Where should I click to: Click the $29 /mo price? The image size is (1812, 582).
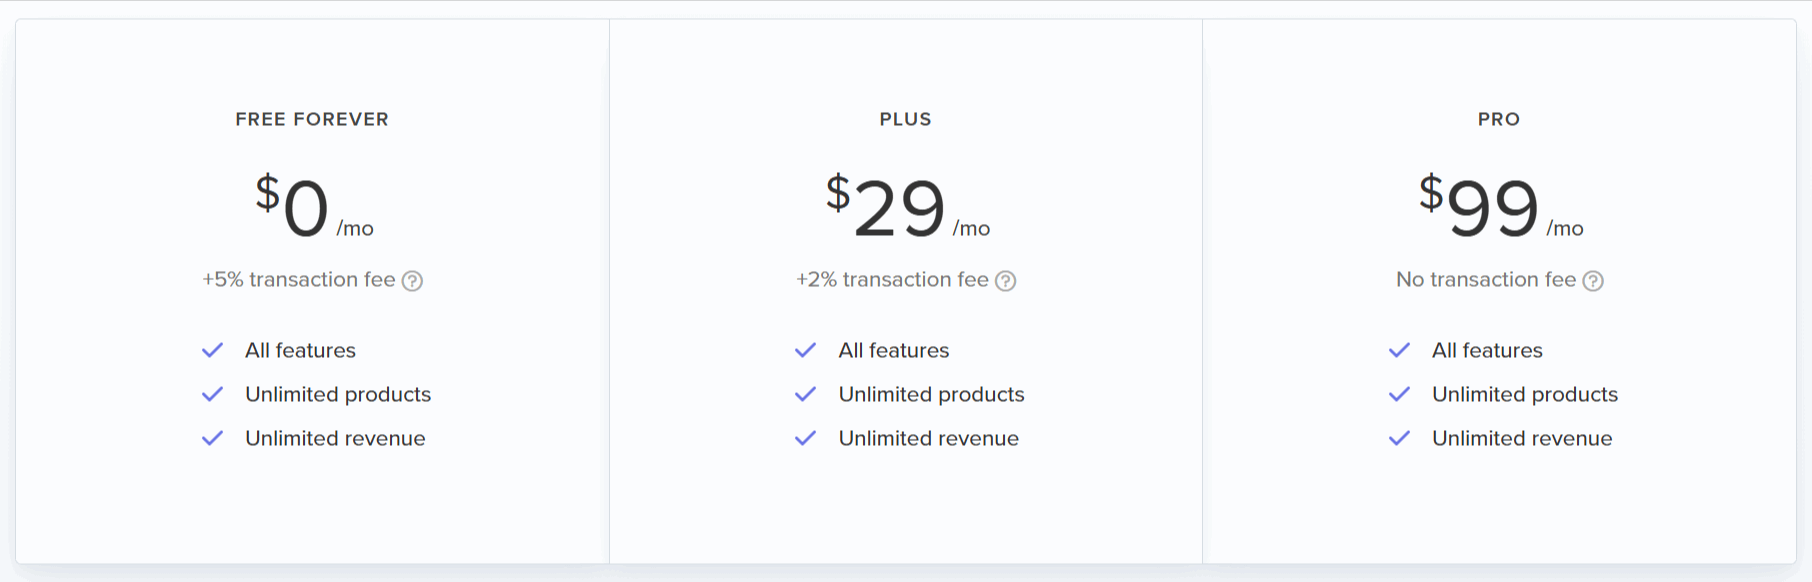click(908, 205)
